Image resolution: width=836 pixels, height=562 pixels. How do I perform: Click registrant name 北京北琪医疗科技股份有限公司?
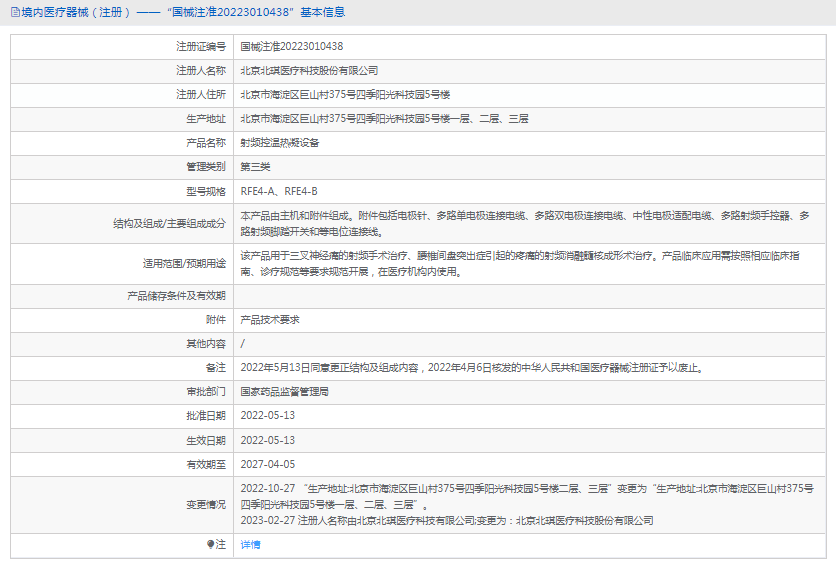pos(309,70)
